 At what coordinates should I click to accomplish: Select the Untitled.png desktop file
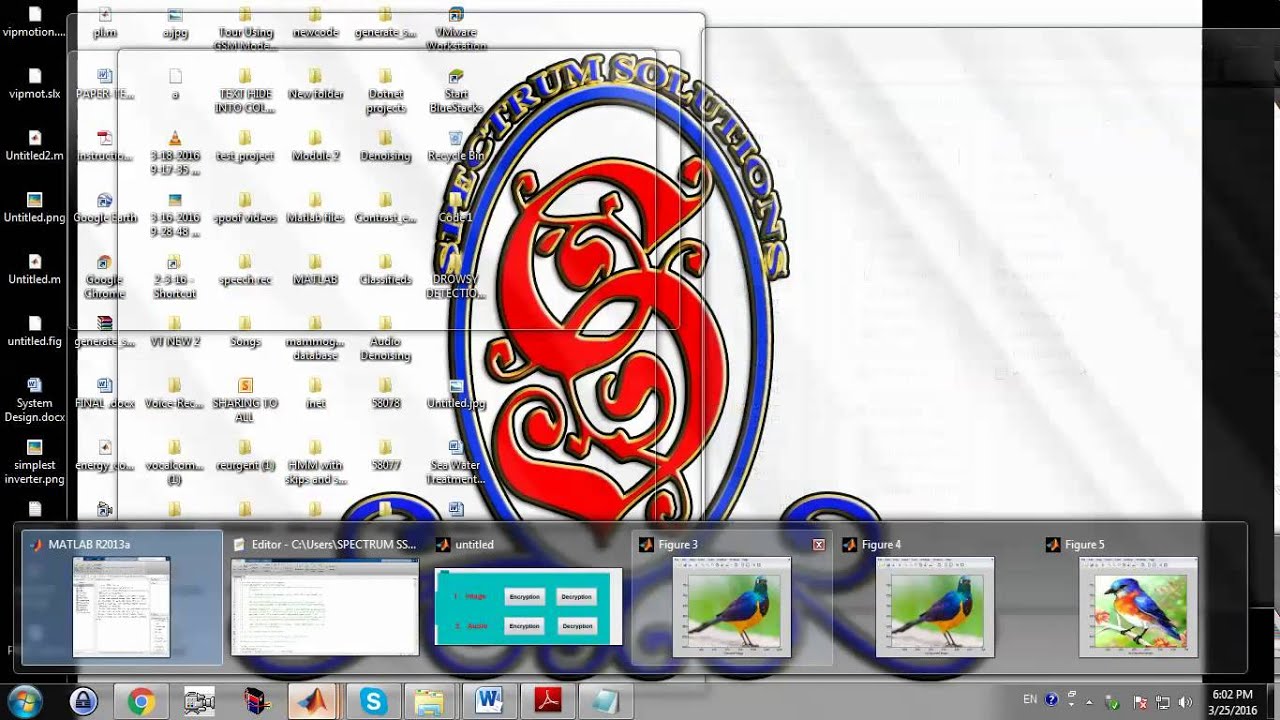pos(35,207)
